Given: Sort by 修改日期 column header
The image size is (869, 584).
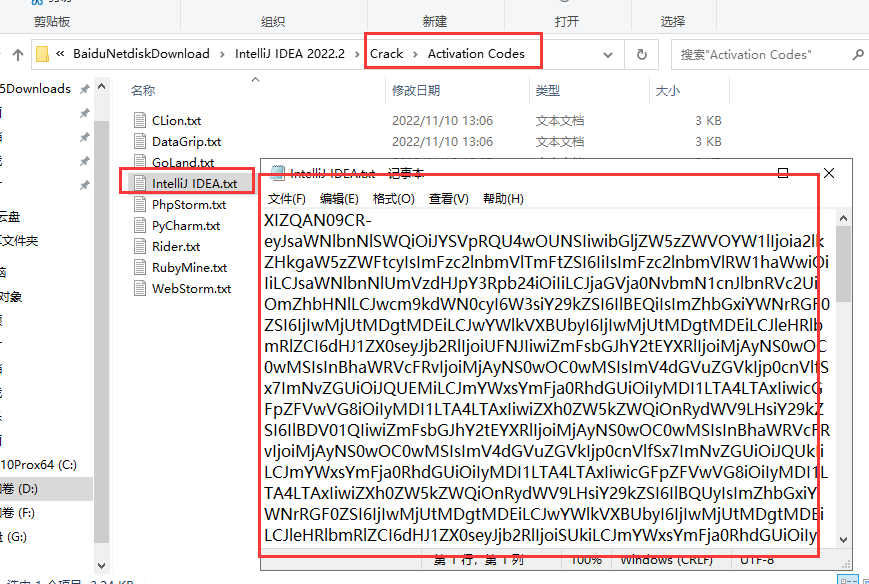Looking at the screenshot, I should point(416,90).
